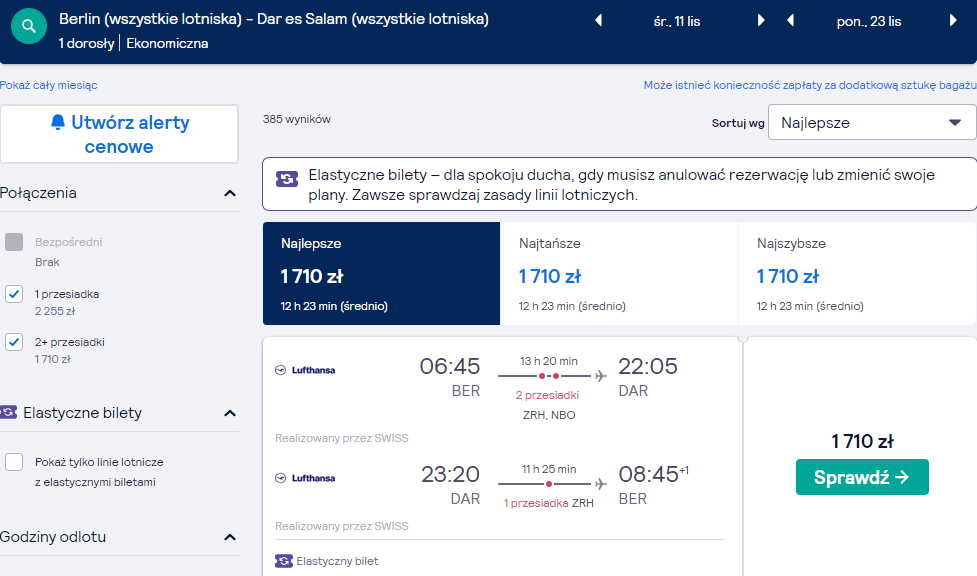
Task: Click the bell icon for price alerts
Action: pos(58,122)
